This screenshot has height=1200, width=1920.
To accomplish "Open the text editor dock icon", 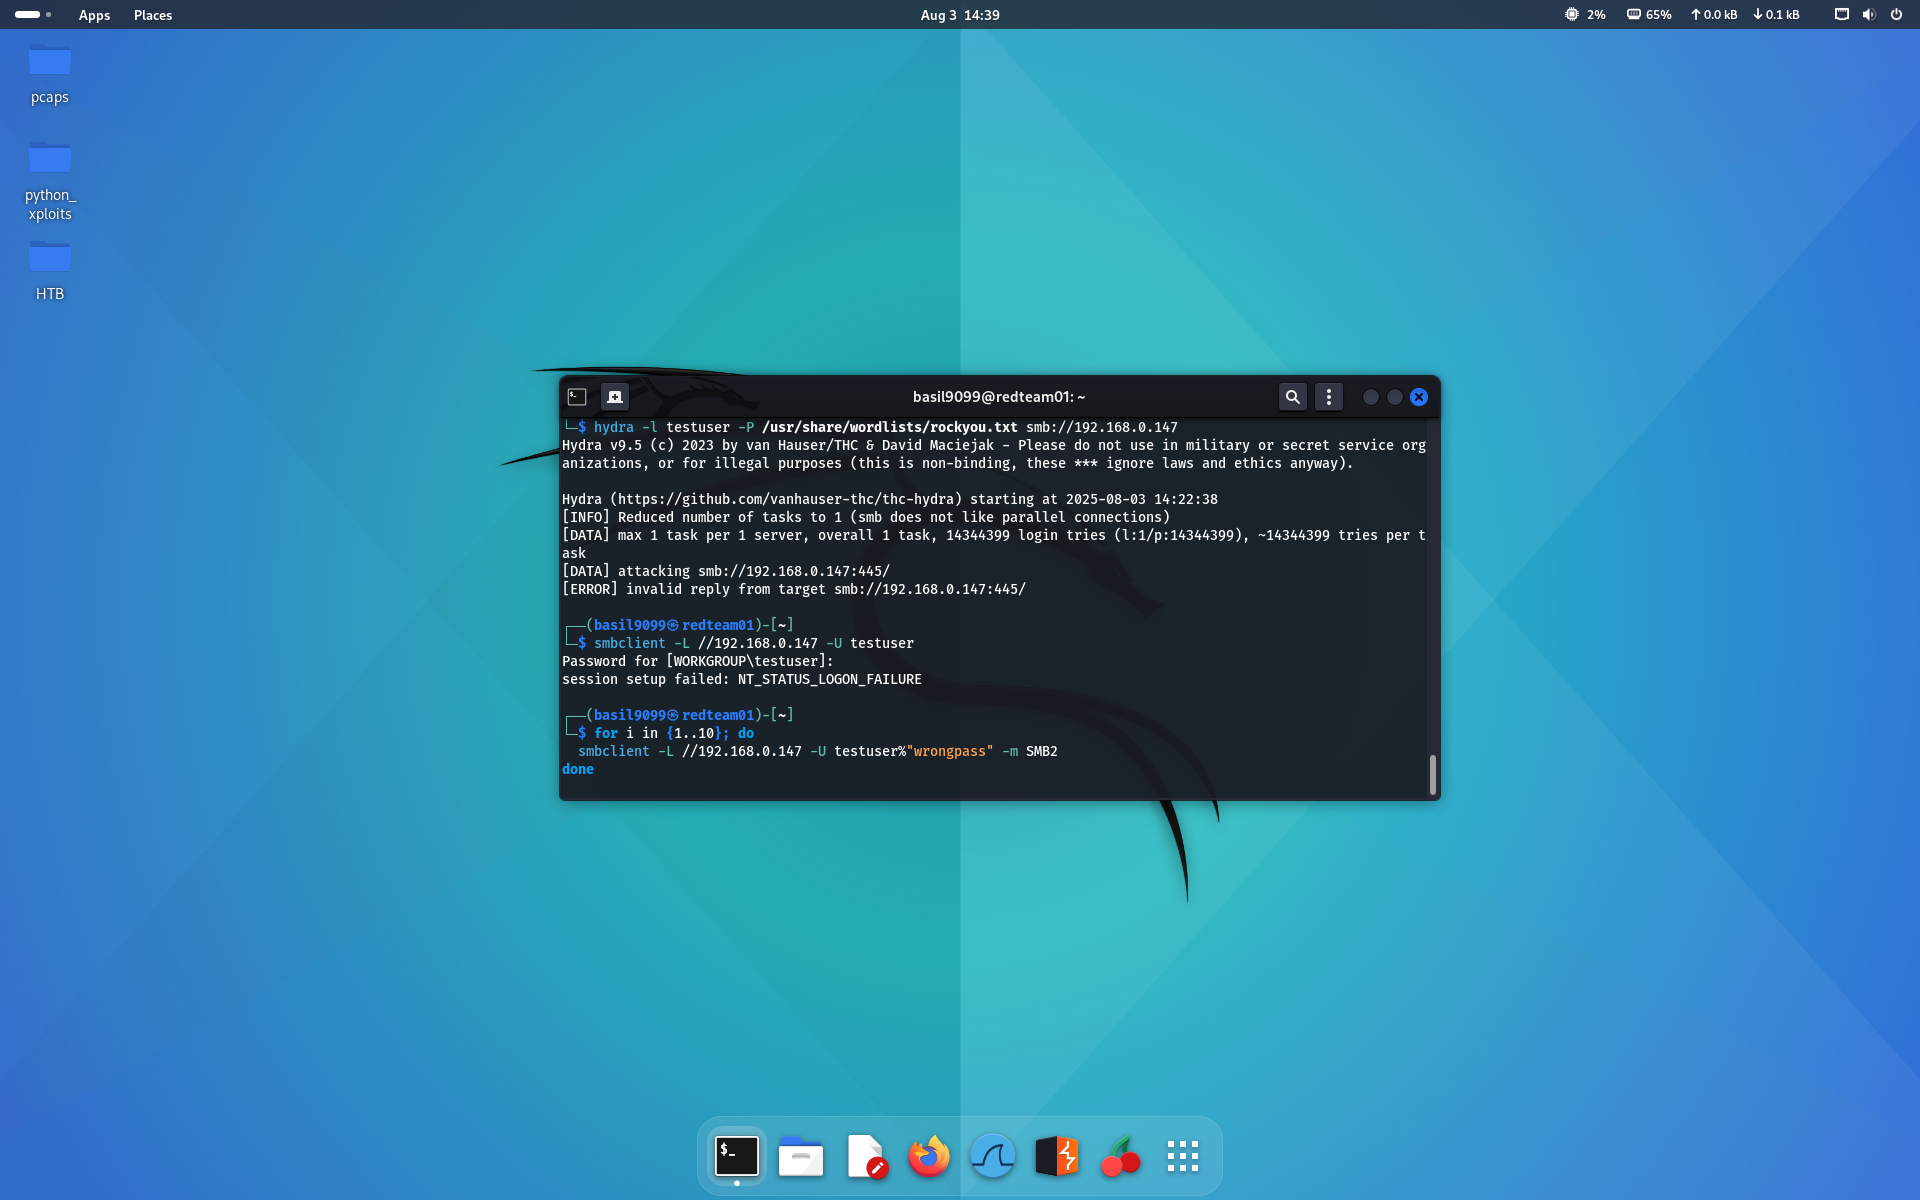I will tap(865, 1157).
